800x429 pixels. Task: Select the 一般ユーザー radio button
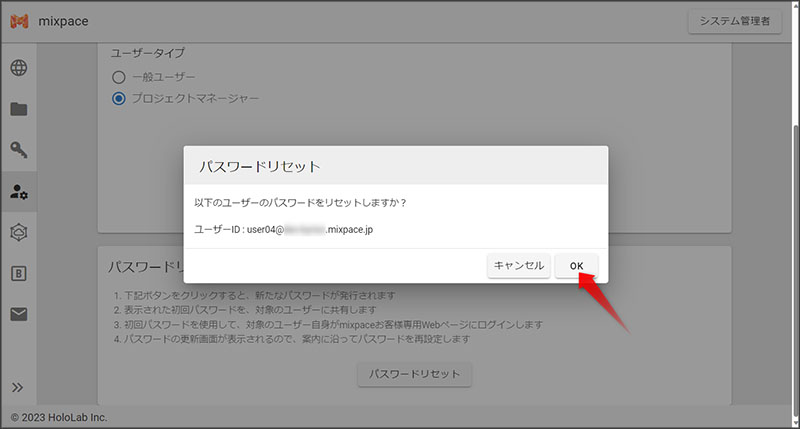[x=119, y=77]
